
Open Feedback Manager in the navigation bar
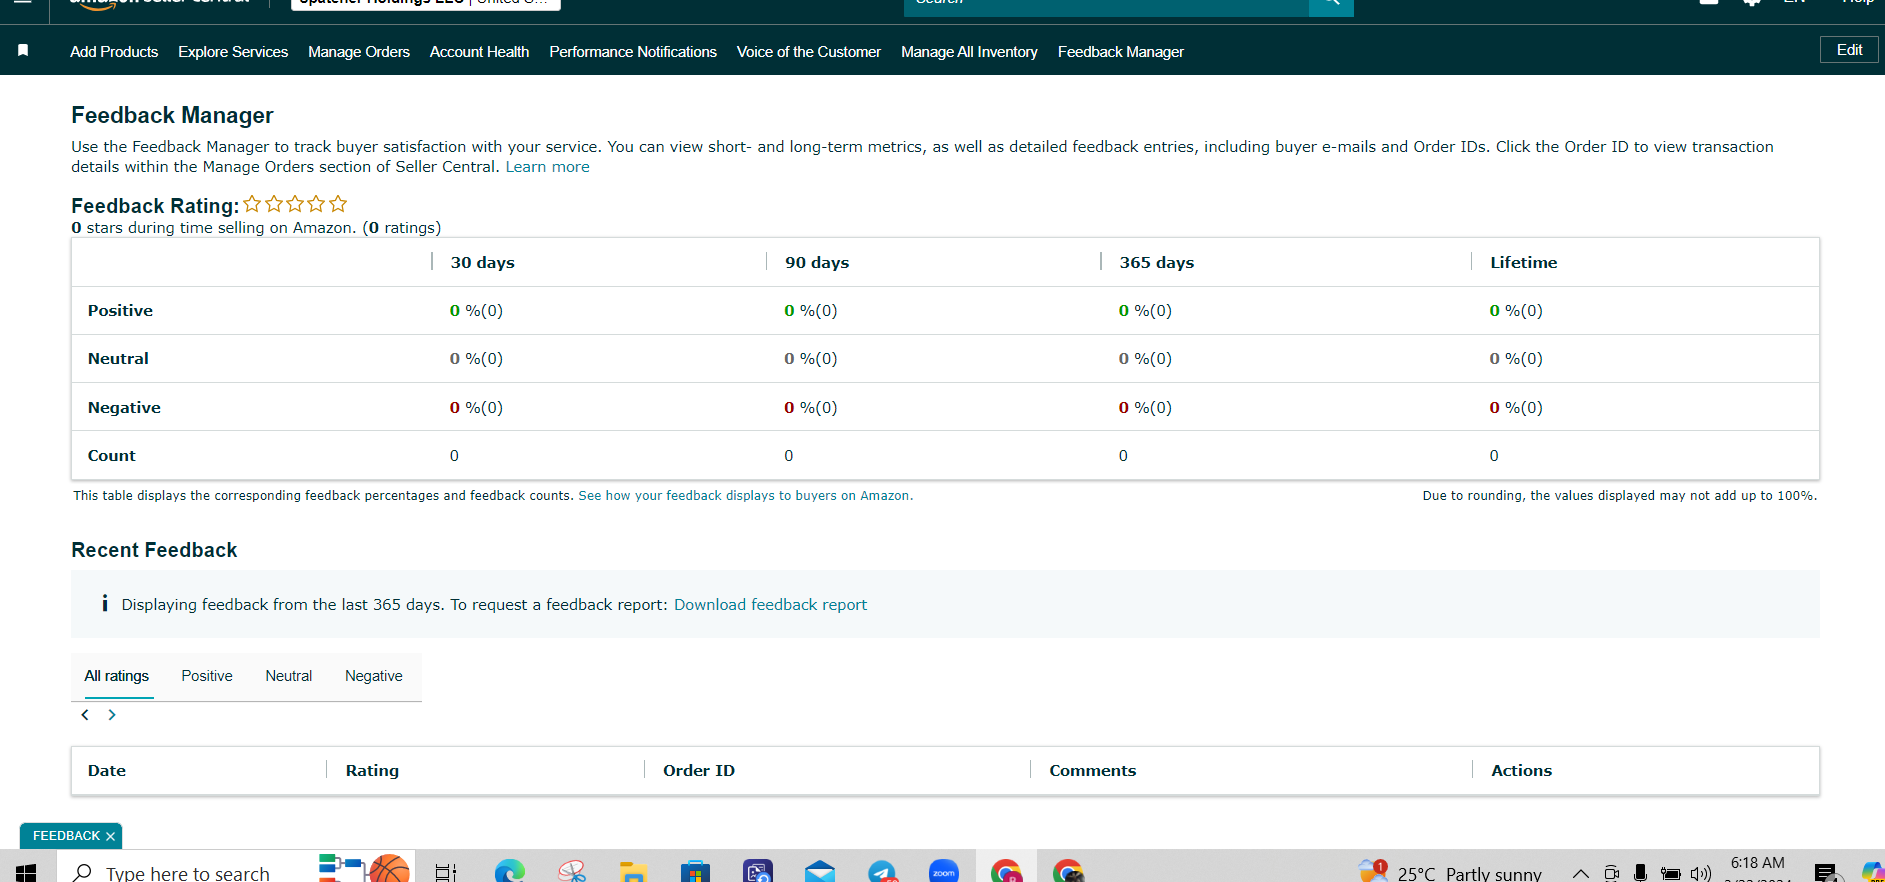[x=1121, y=52]
